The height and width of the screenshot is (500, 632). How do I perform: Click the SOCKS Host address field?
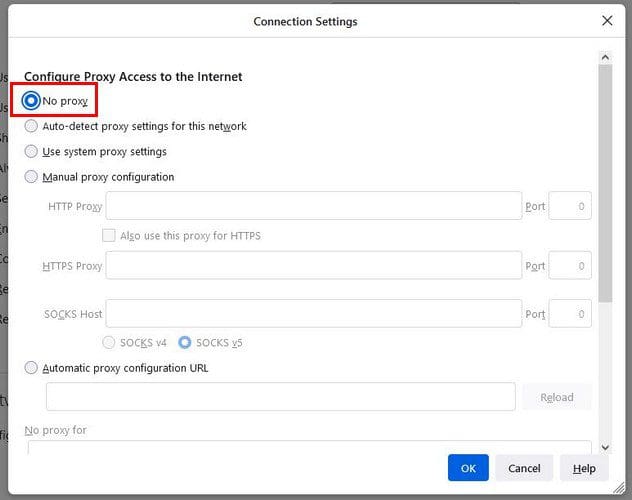click(314, 313)
